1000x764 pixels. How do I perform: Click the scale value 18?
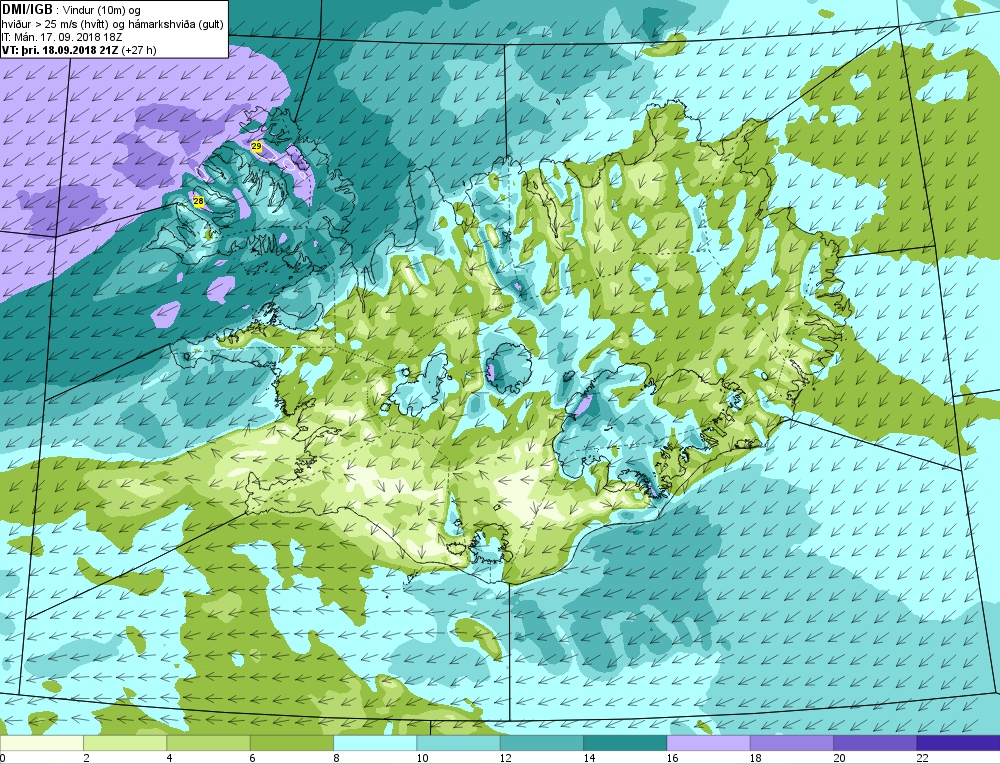(x=756, y=758)
